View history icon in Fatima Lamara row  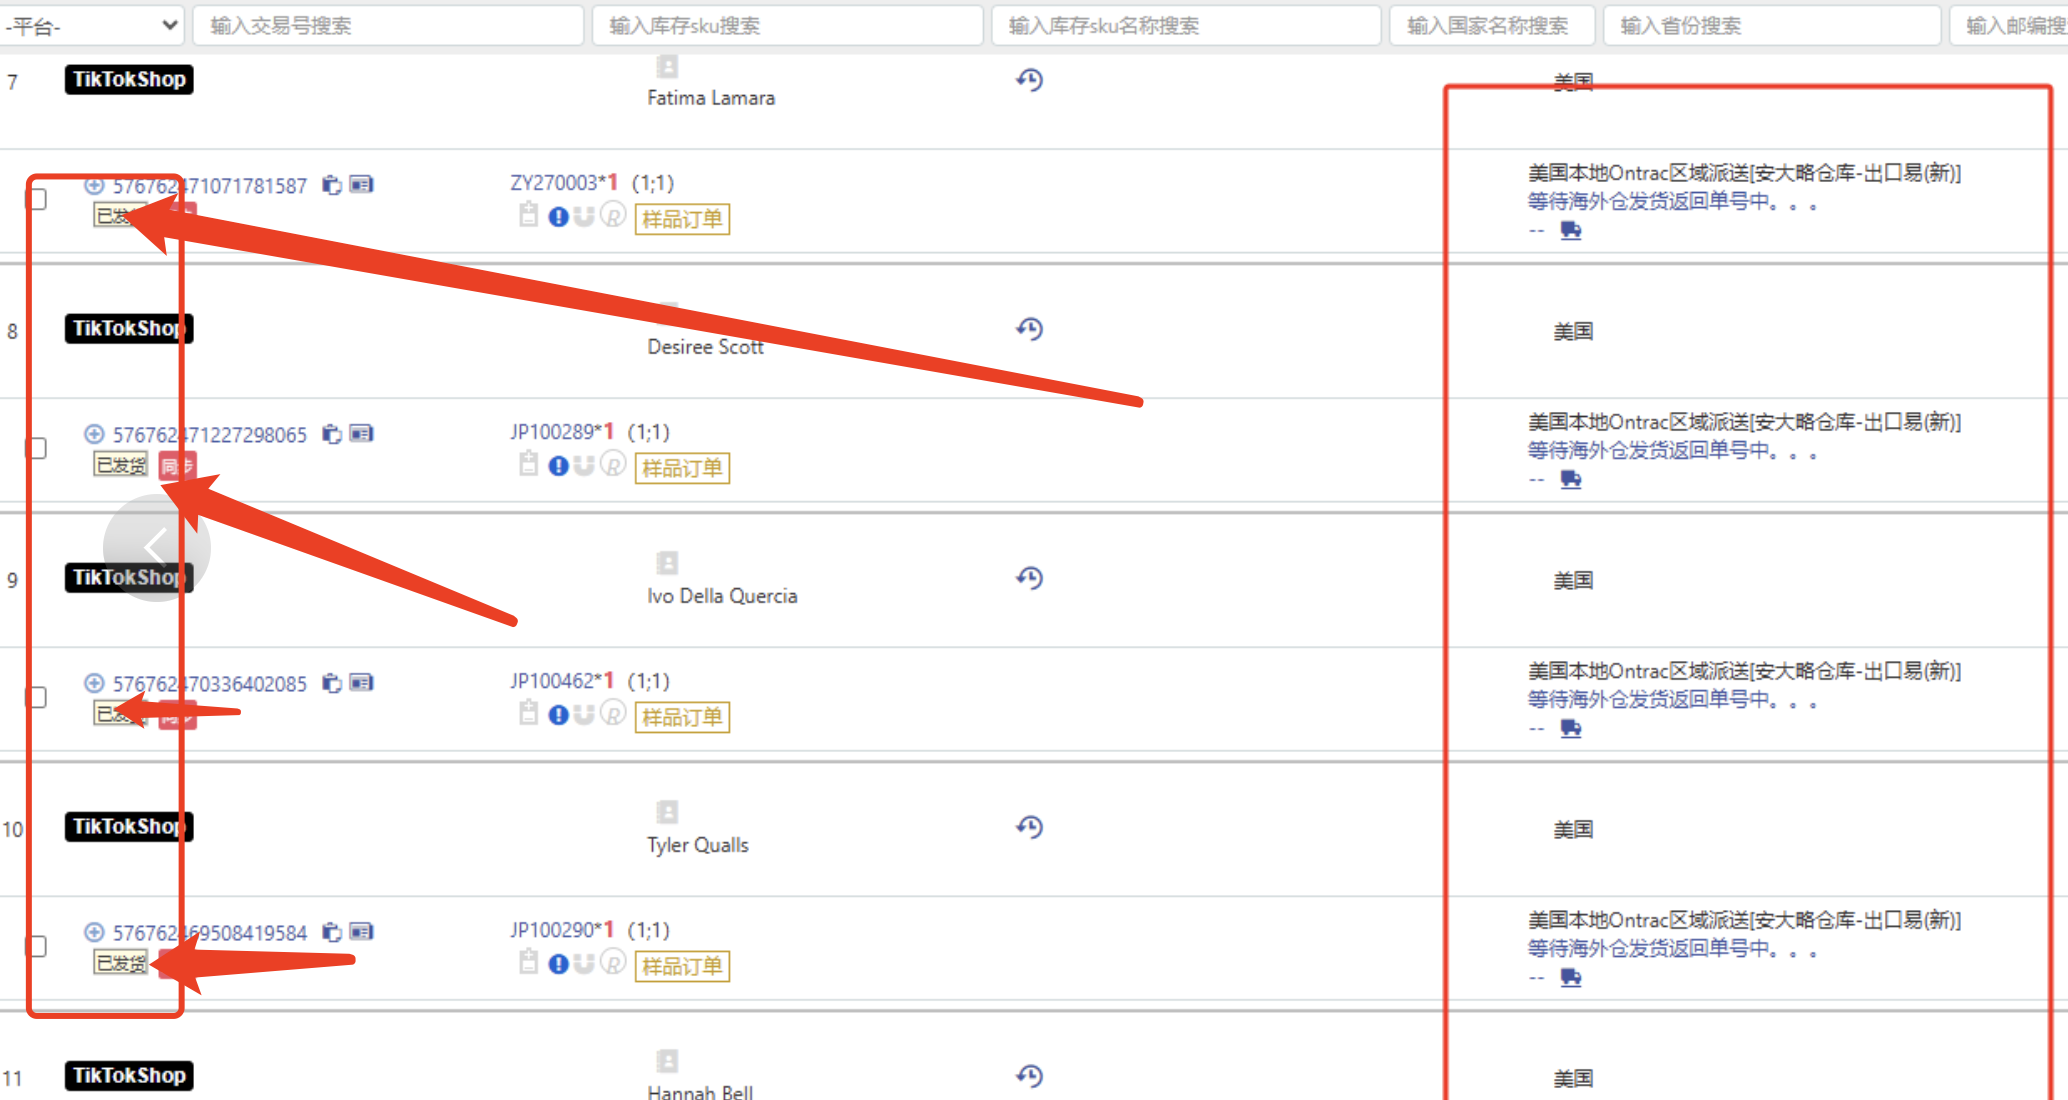coord(1030,80)
